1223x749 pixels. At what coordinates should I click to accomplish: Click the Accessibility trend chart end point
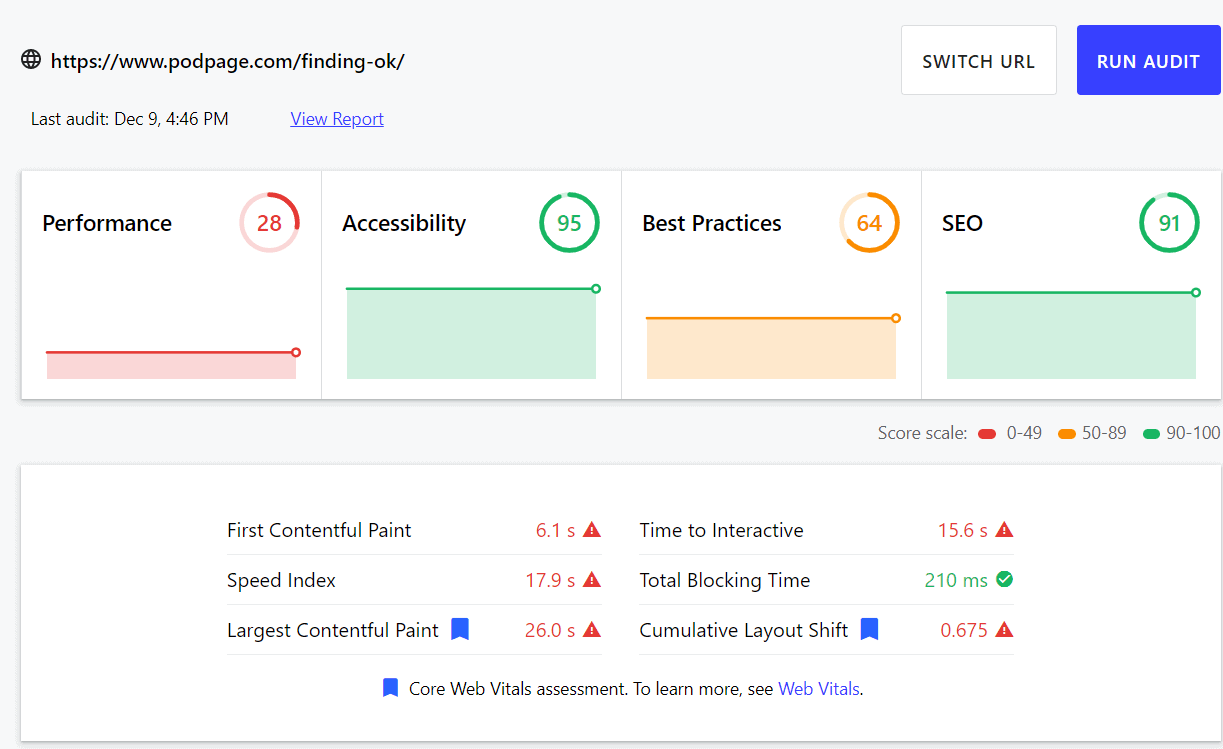tap(596, 289)
